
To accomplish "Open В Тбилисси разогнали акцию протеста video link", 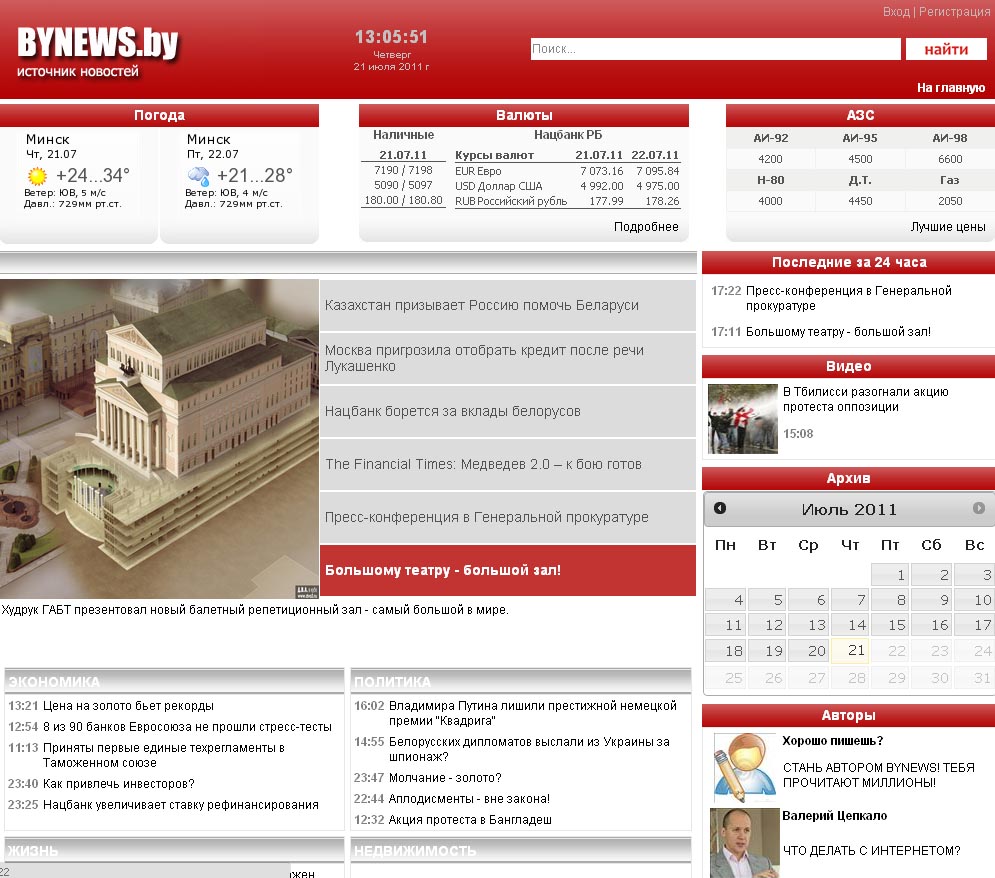I will click(866, 399).
